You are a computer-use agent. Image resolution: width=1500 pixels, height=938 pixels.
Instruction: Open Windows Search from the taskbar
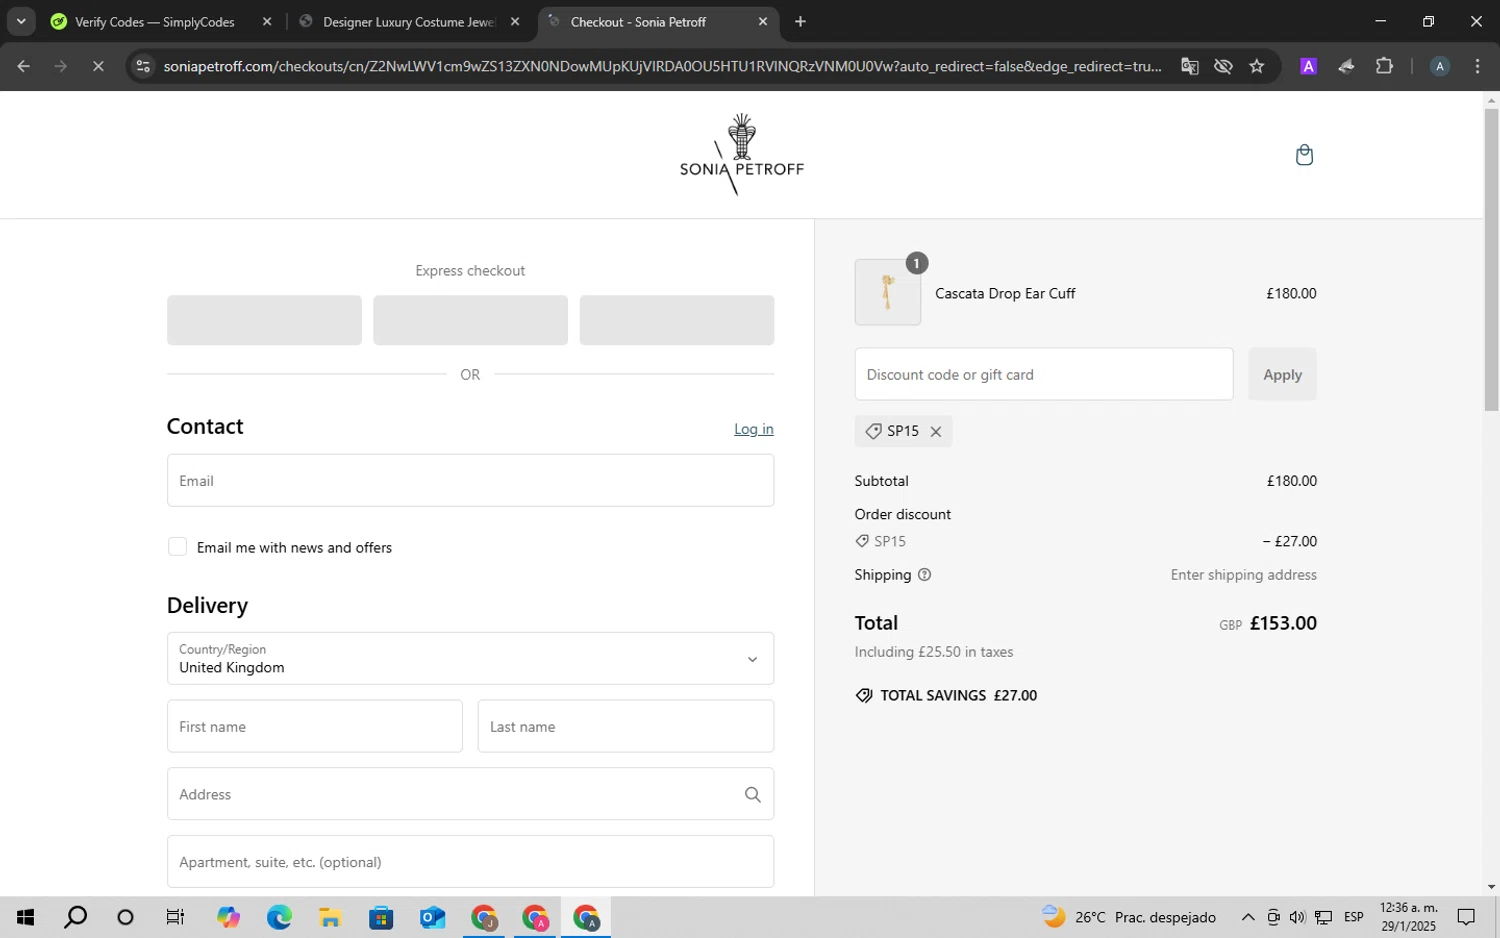[x=75, y=917]
